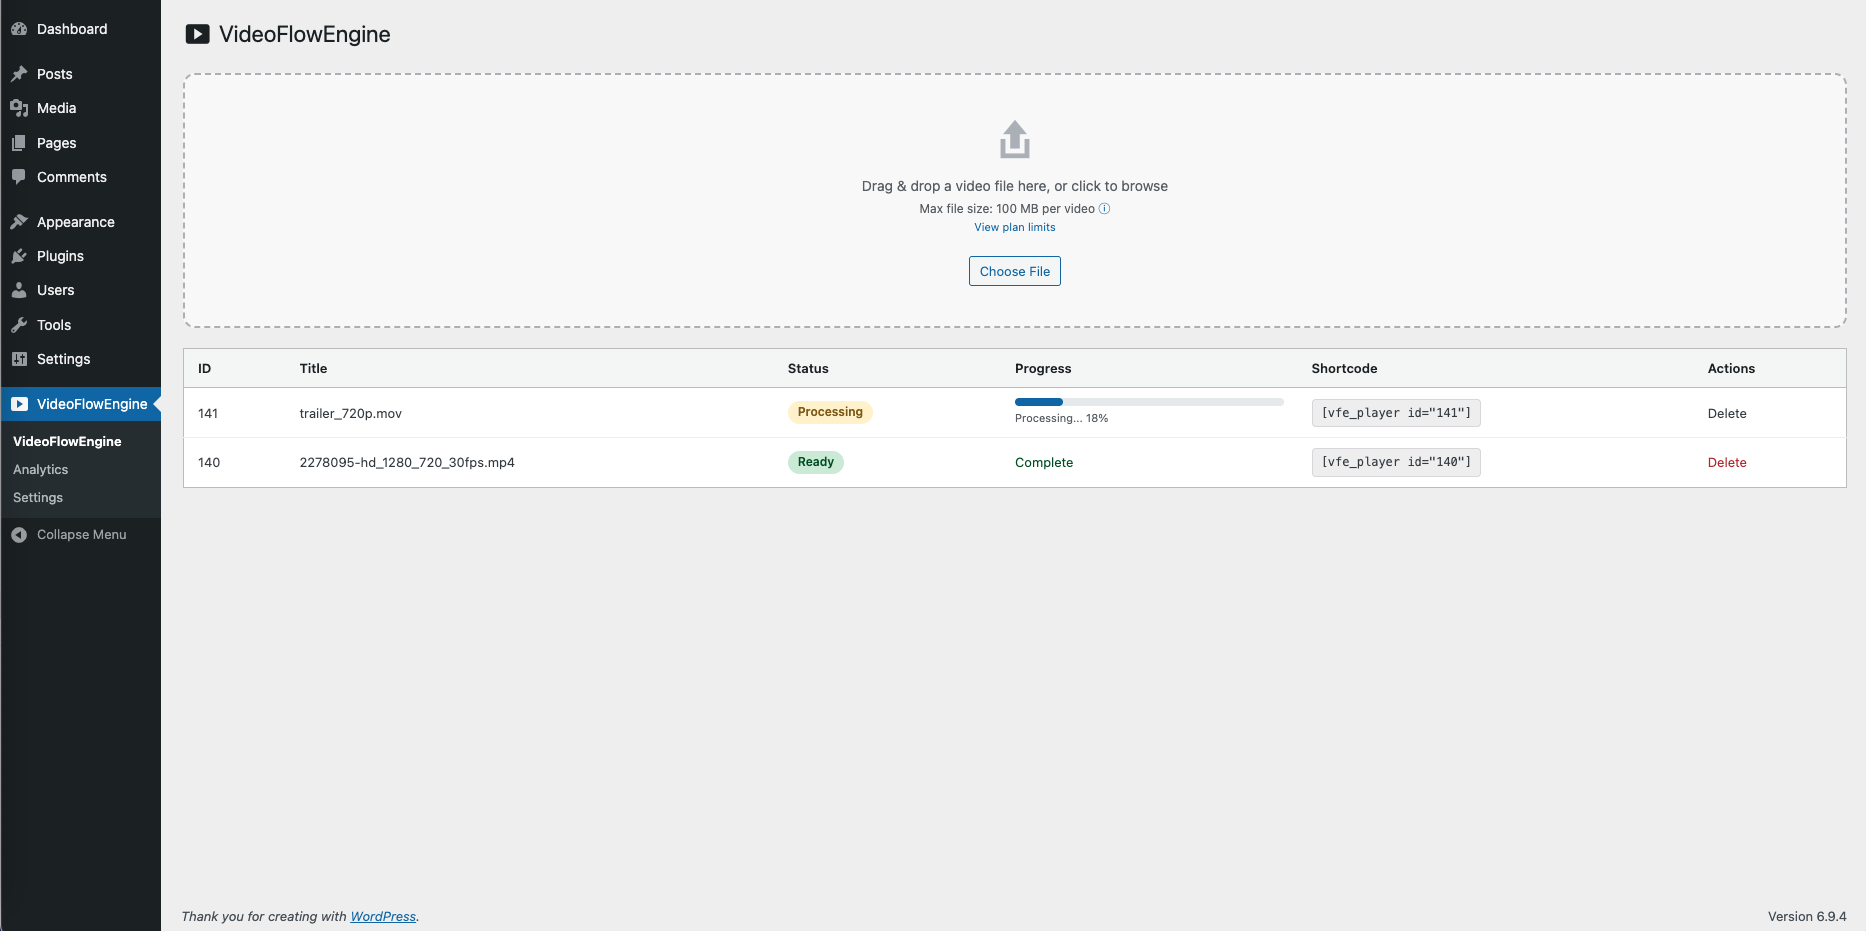Click the upload arrow icon in drop zone
Image resolution: width=1866 pixels, height=931 pixels.
tap(1014, 139)
